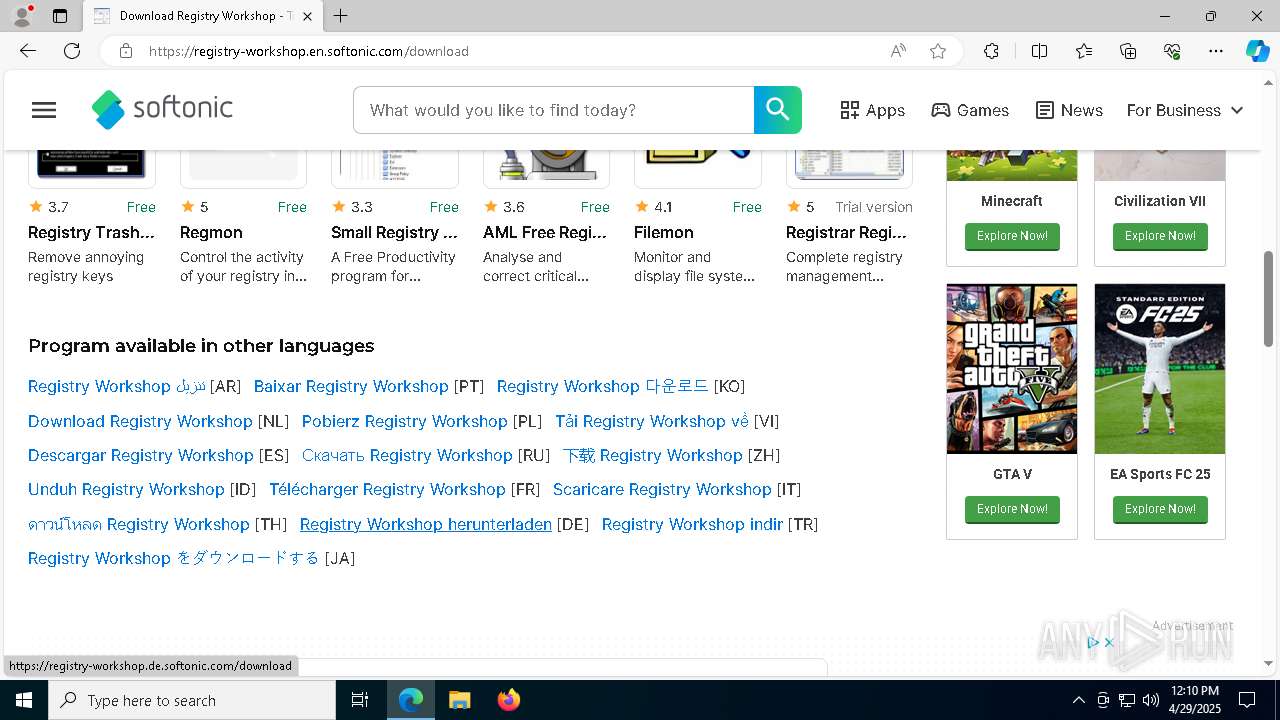Open File Explorer from taskbar
The width and height of the screenshot is (1280, 720).
tap(459, 700)
